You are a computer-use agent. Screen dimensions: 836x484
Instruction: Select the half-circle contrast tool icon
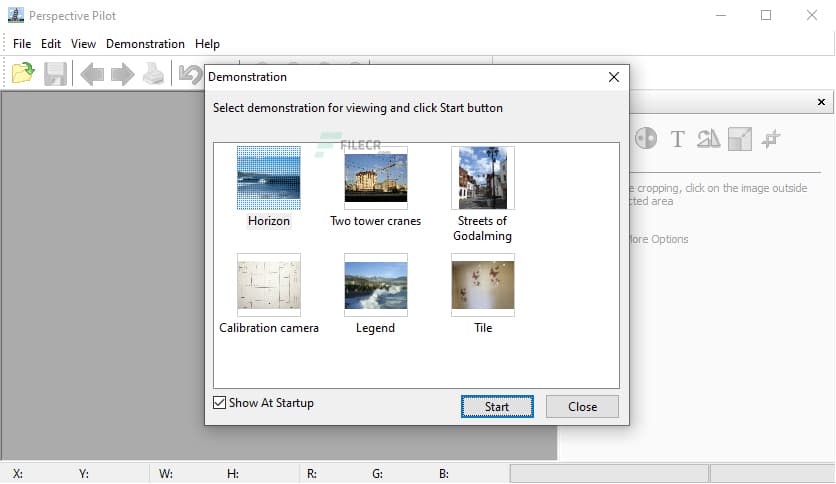pos(646,139)
